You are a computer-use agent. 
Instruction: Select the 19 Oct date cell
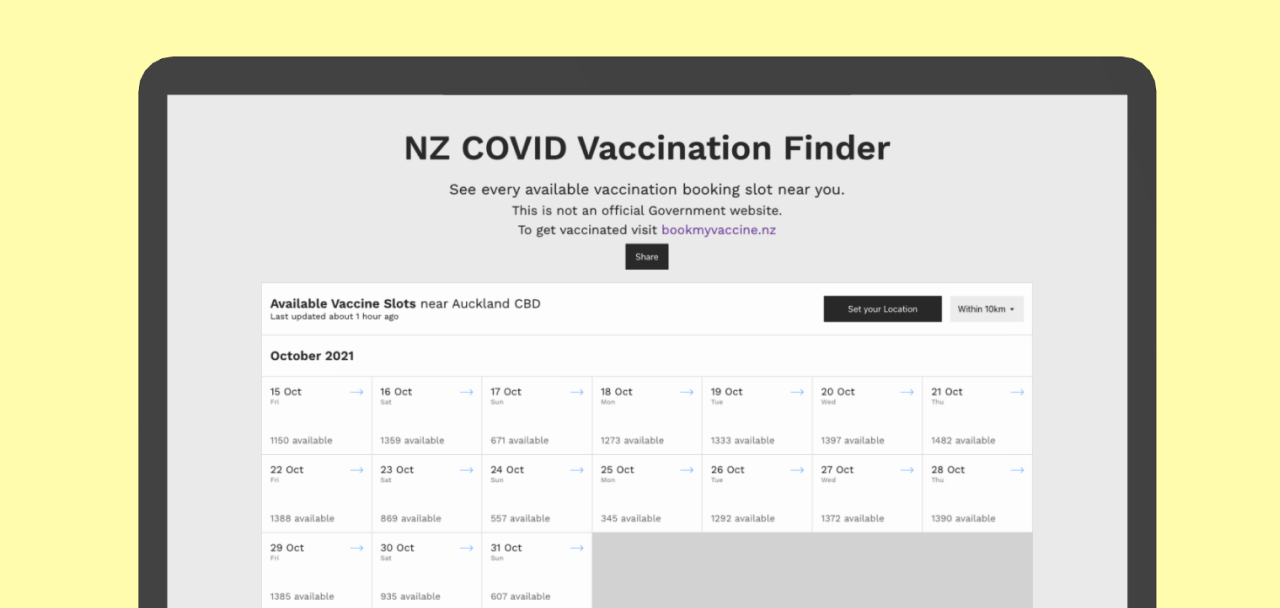756,416
